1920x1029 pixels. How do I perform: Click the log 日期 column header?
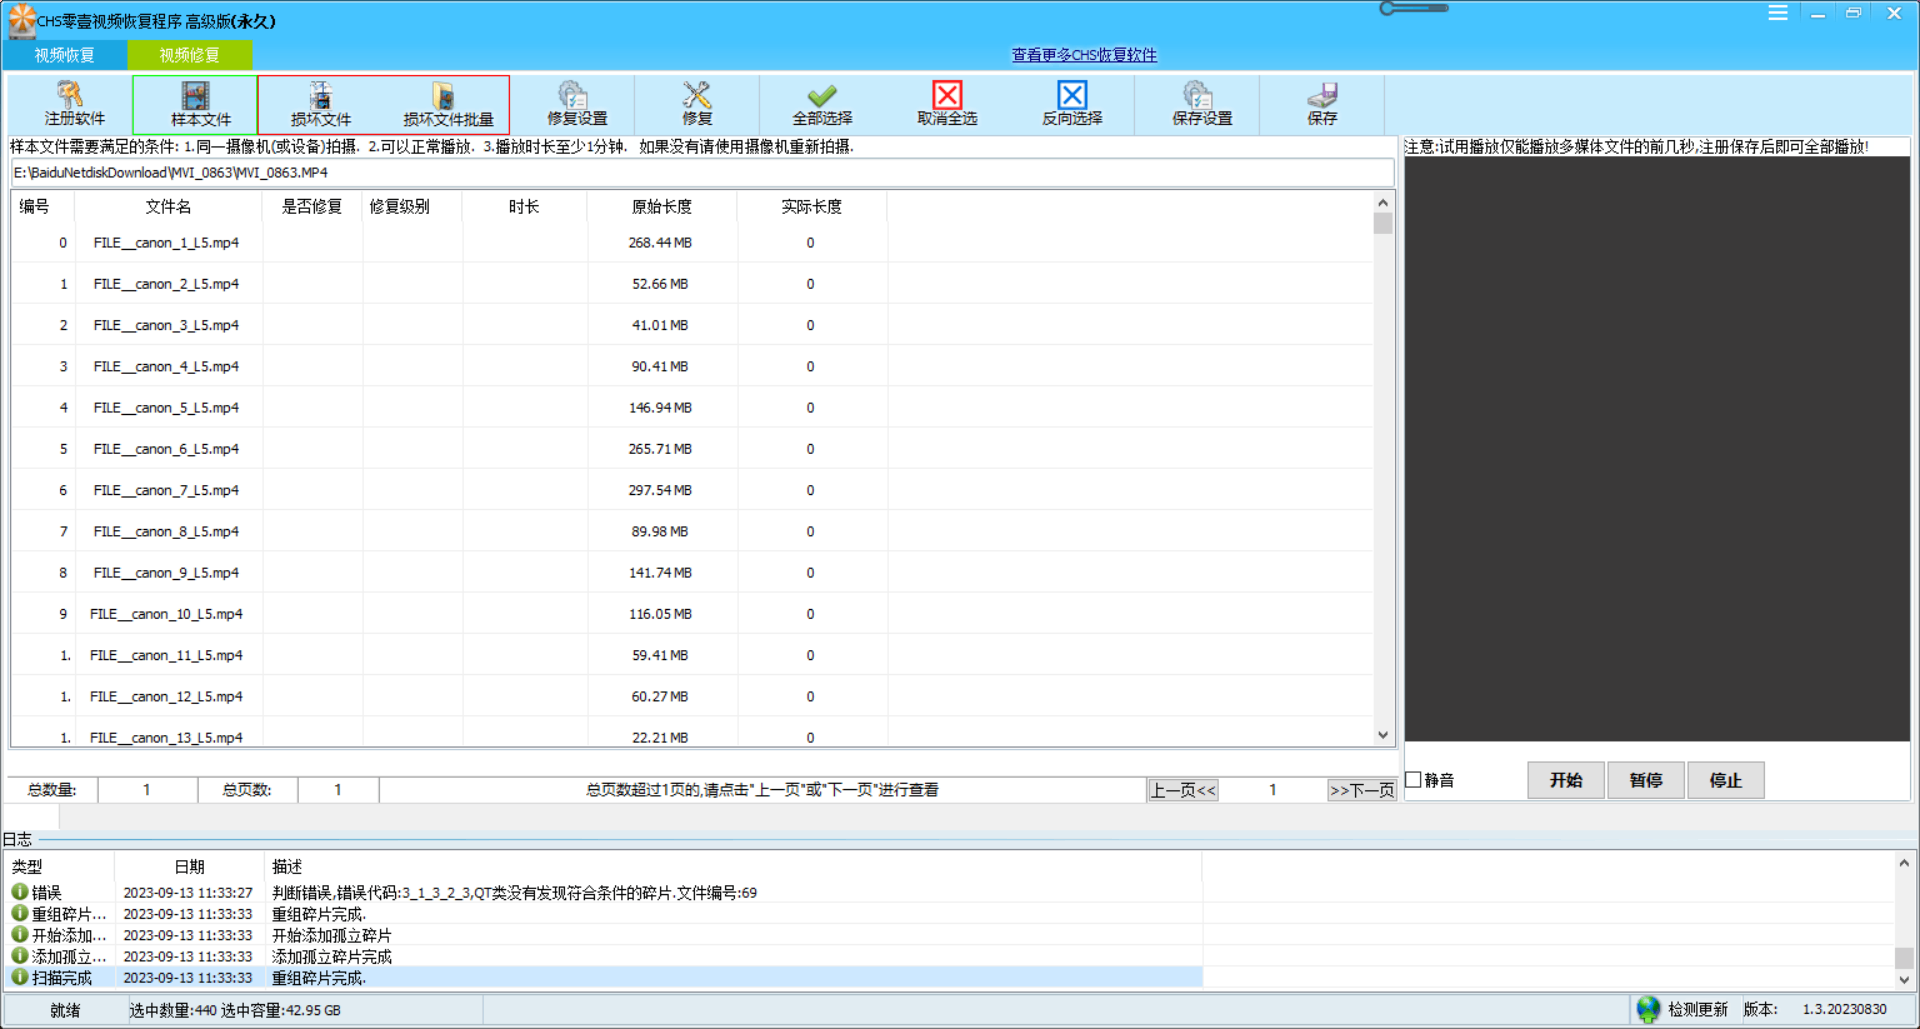point(190,867)
